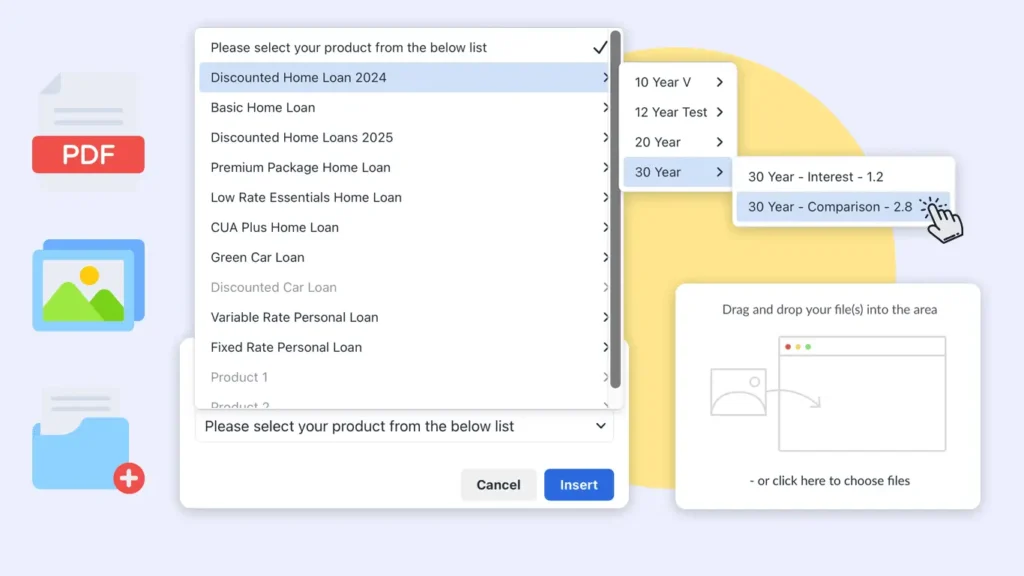The image size is (1024, 576).
Task: Click the red plus badge on folder
Action: [x=129, y=478]
